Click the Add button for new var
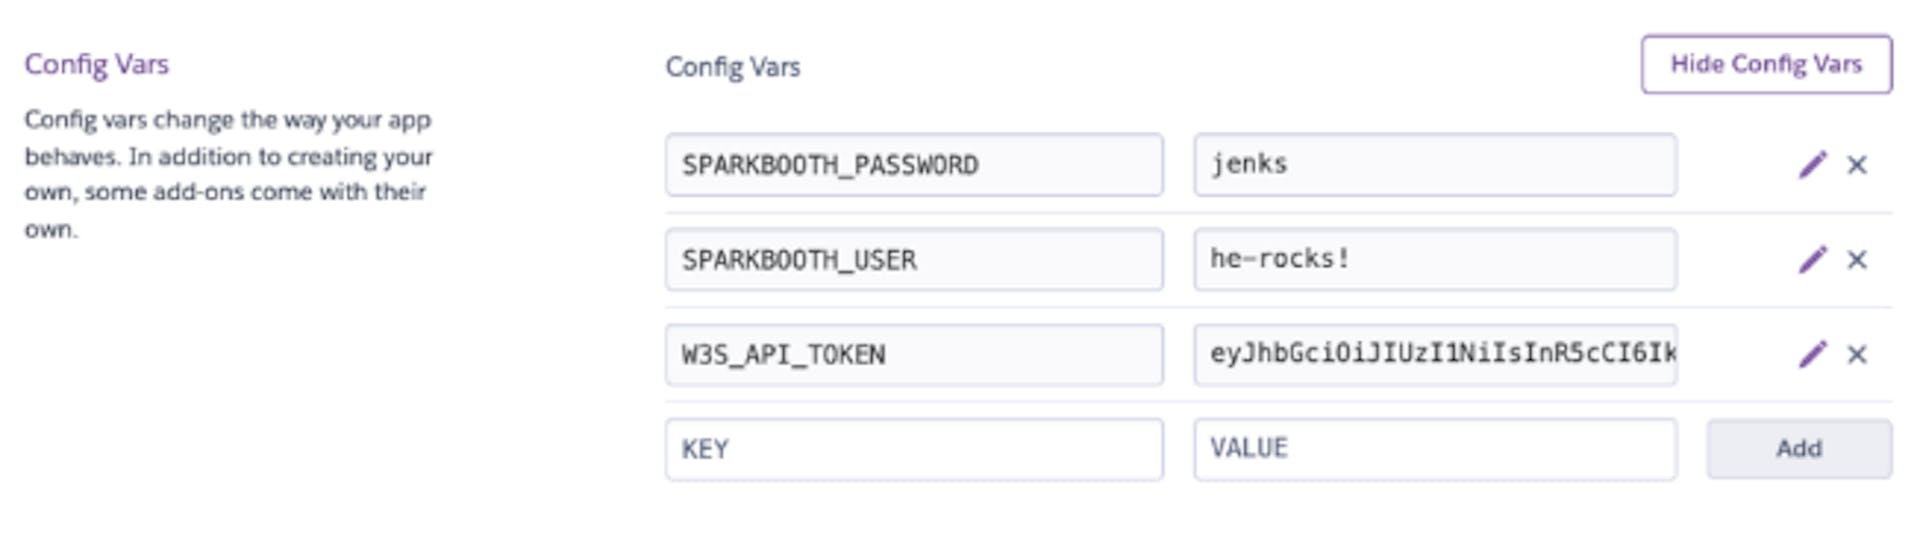Image resolution: width=1920 pixels, height=544 pixels. click(1799, 449)
